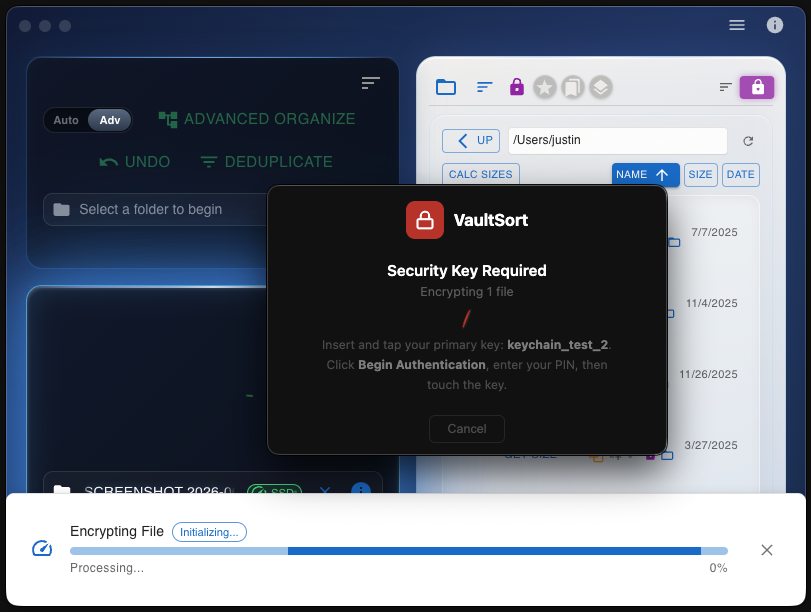The height and width of the screenshot is (612, 811).
Task: Select the row dated 11/26/2025
Action: pos(708,374)
